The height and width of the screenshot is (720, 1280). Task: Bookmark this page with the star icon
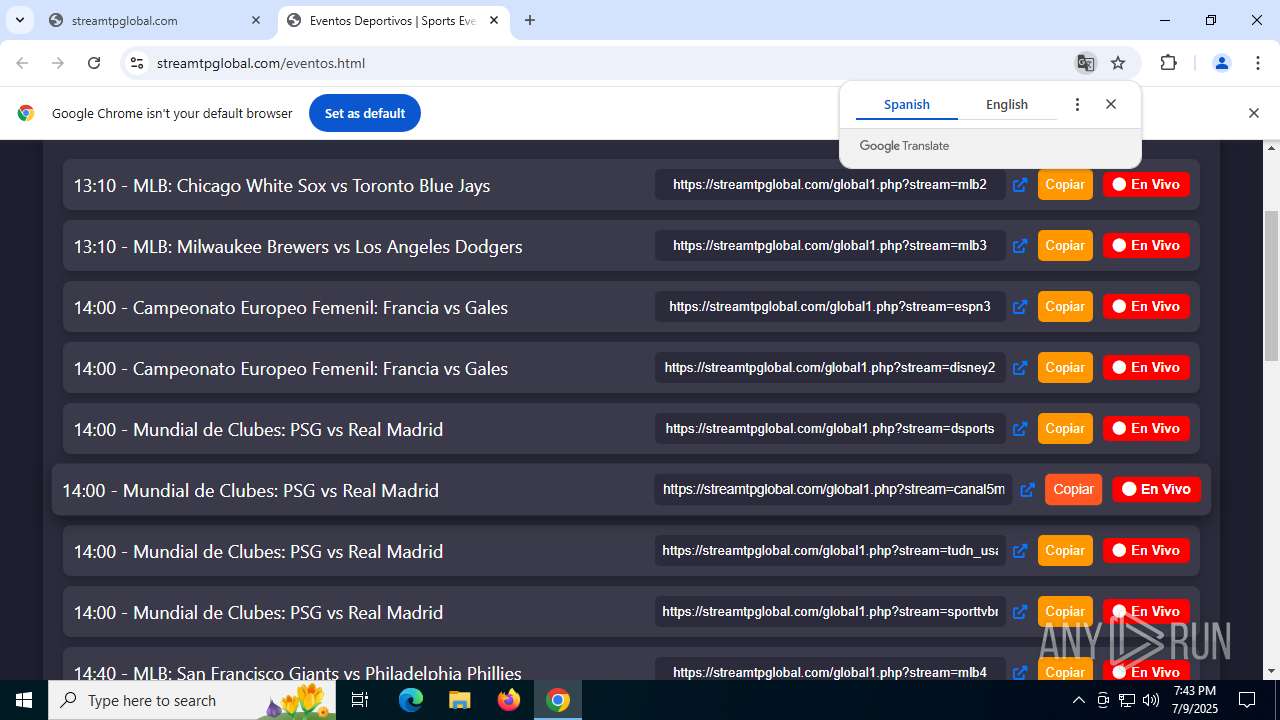tap(1118, 63)
